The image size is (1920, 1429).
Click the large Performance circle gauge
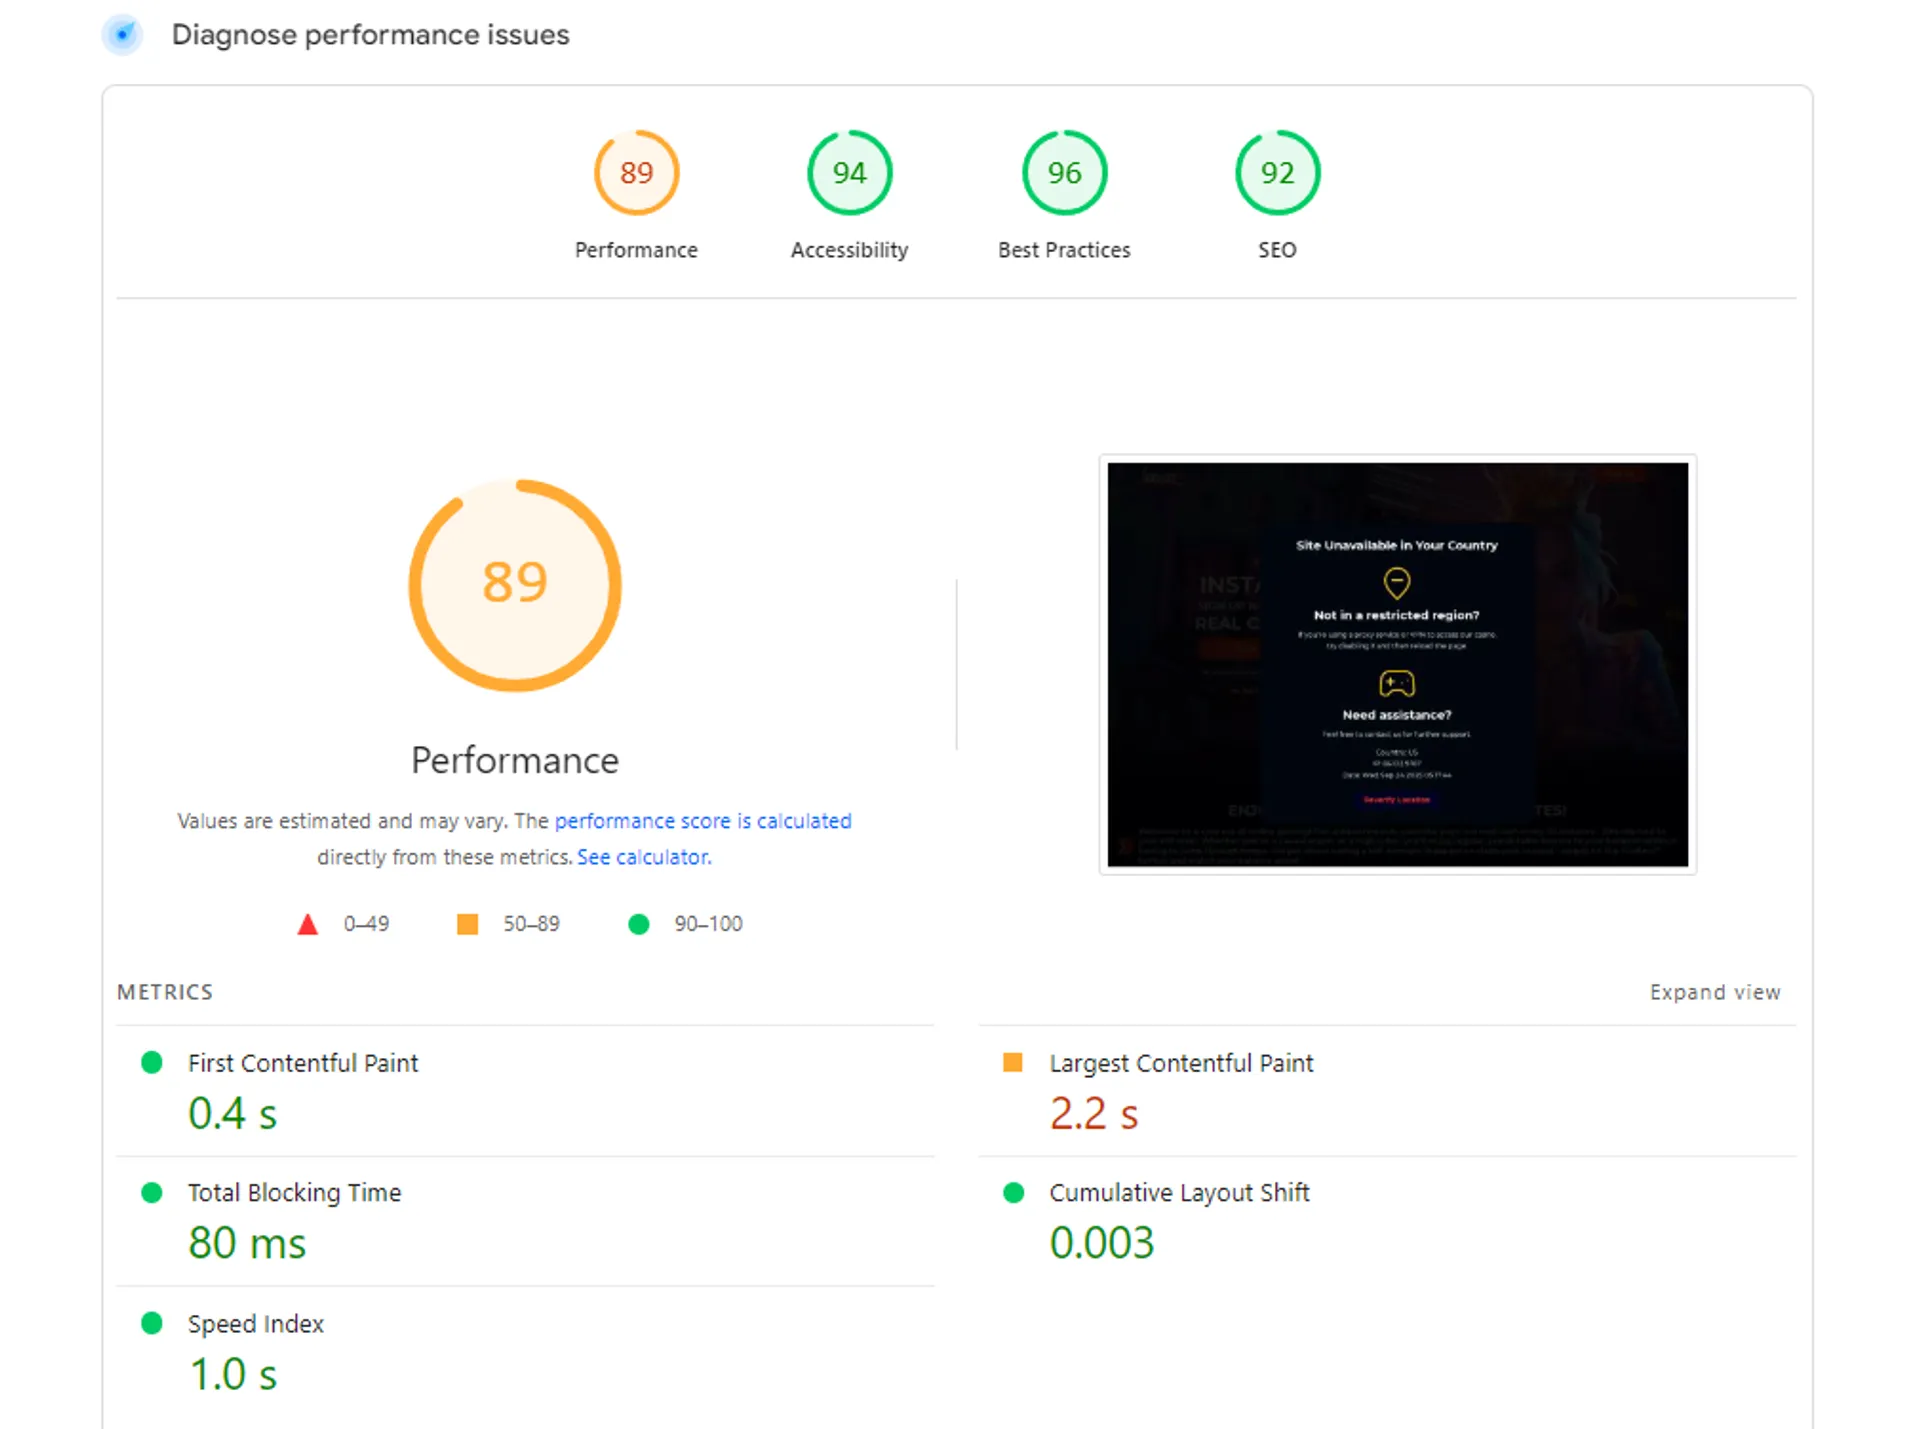point(514,583)
